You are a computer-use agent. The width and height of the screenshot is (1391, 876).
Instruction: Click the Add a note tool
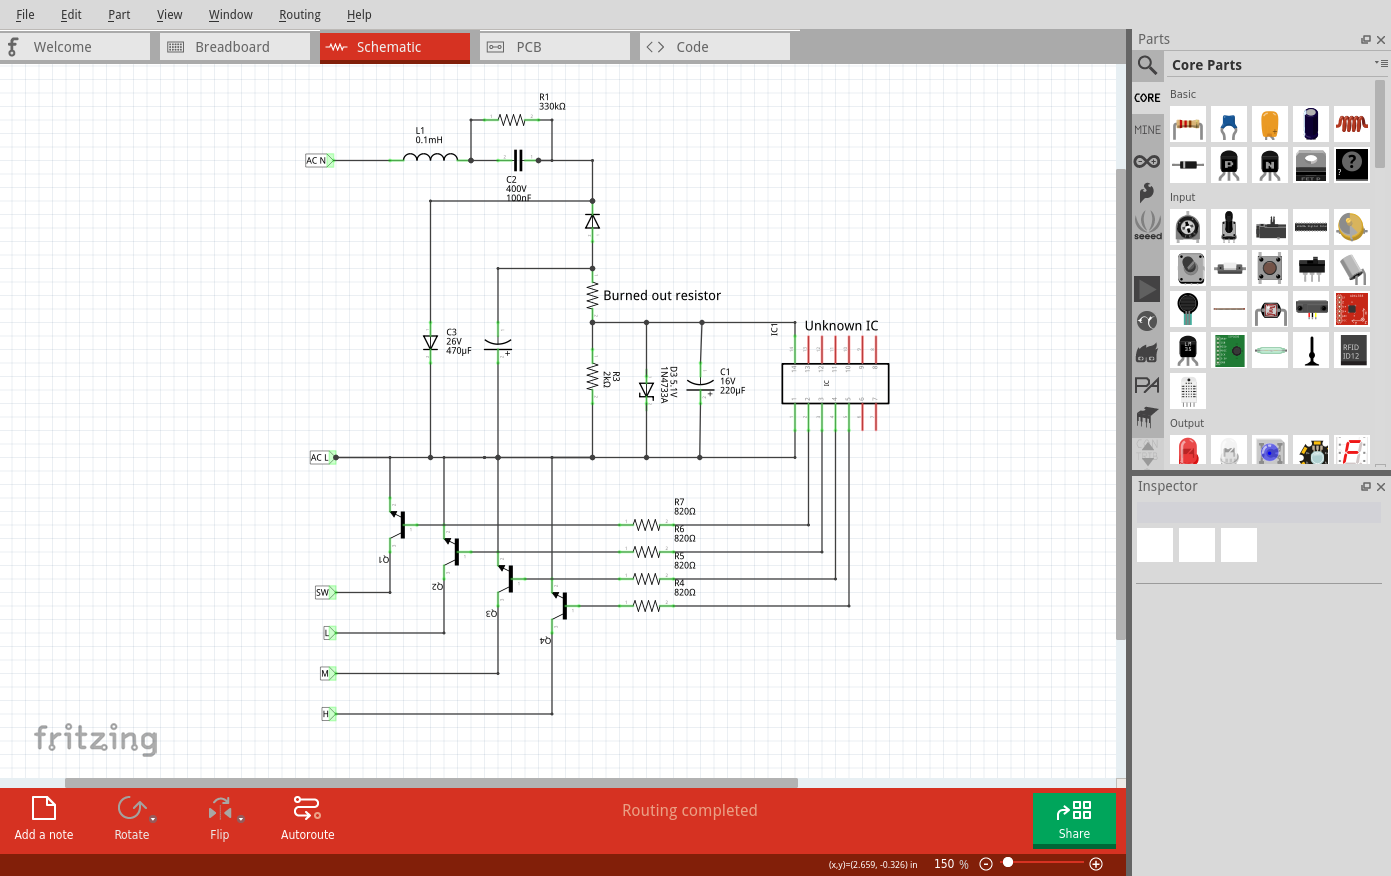(x=43, y=818)
